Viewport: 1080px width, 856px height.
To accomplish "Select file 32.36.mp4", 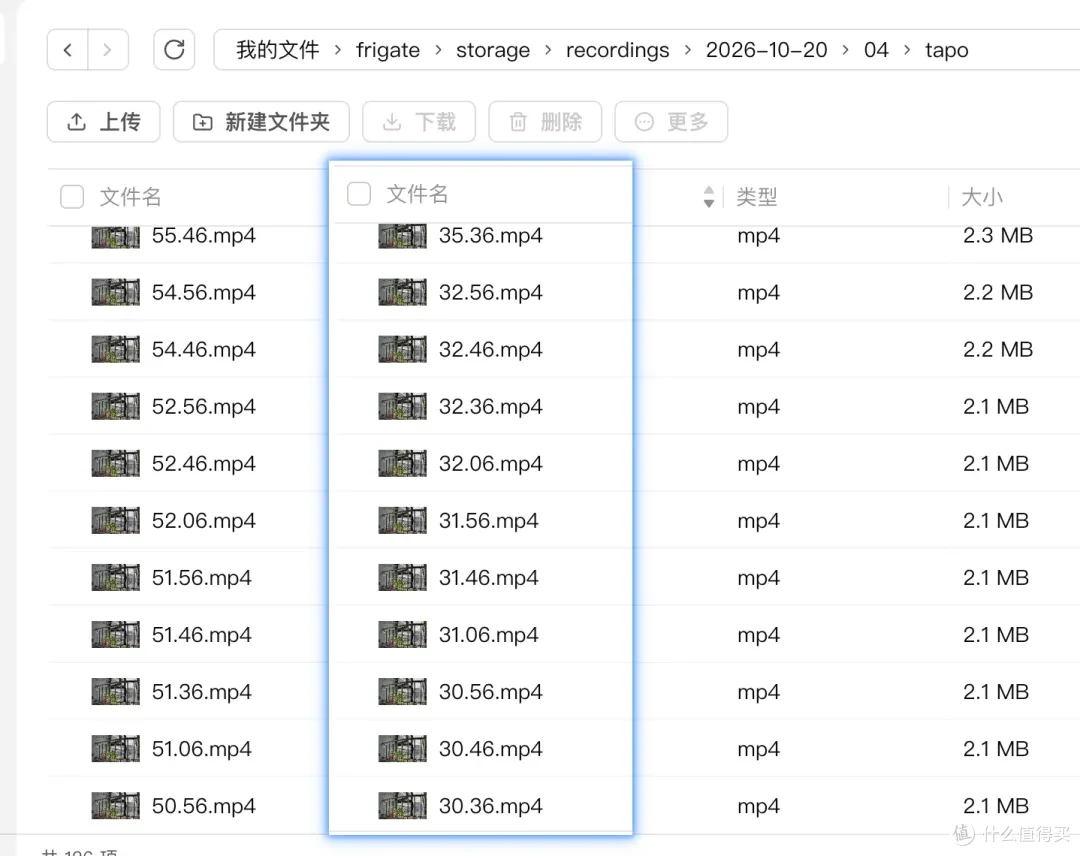I will click(x=490, y=406).
